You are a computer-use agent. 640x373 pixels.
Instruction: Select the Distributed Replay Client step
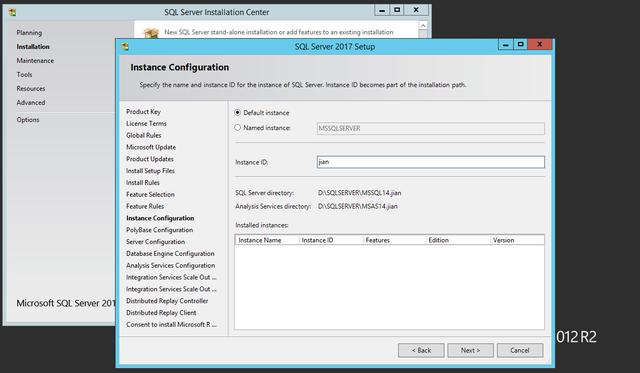161,313
